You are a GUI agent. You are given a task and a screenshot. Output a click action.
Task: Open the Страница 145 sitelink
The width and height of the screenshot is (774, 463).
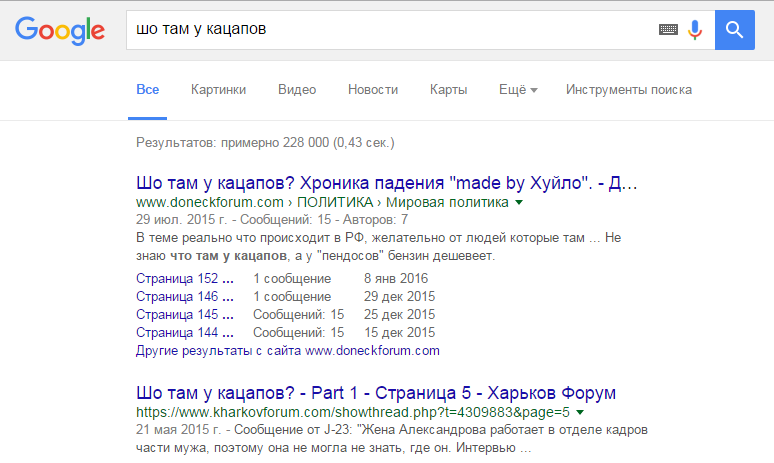185,314
